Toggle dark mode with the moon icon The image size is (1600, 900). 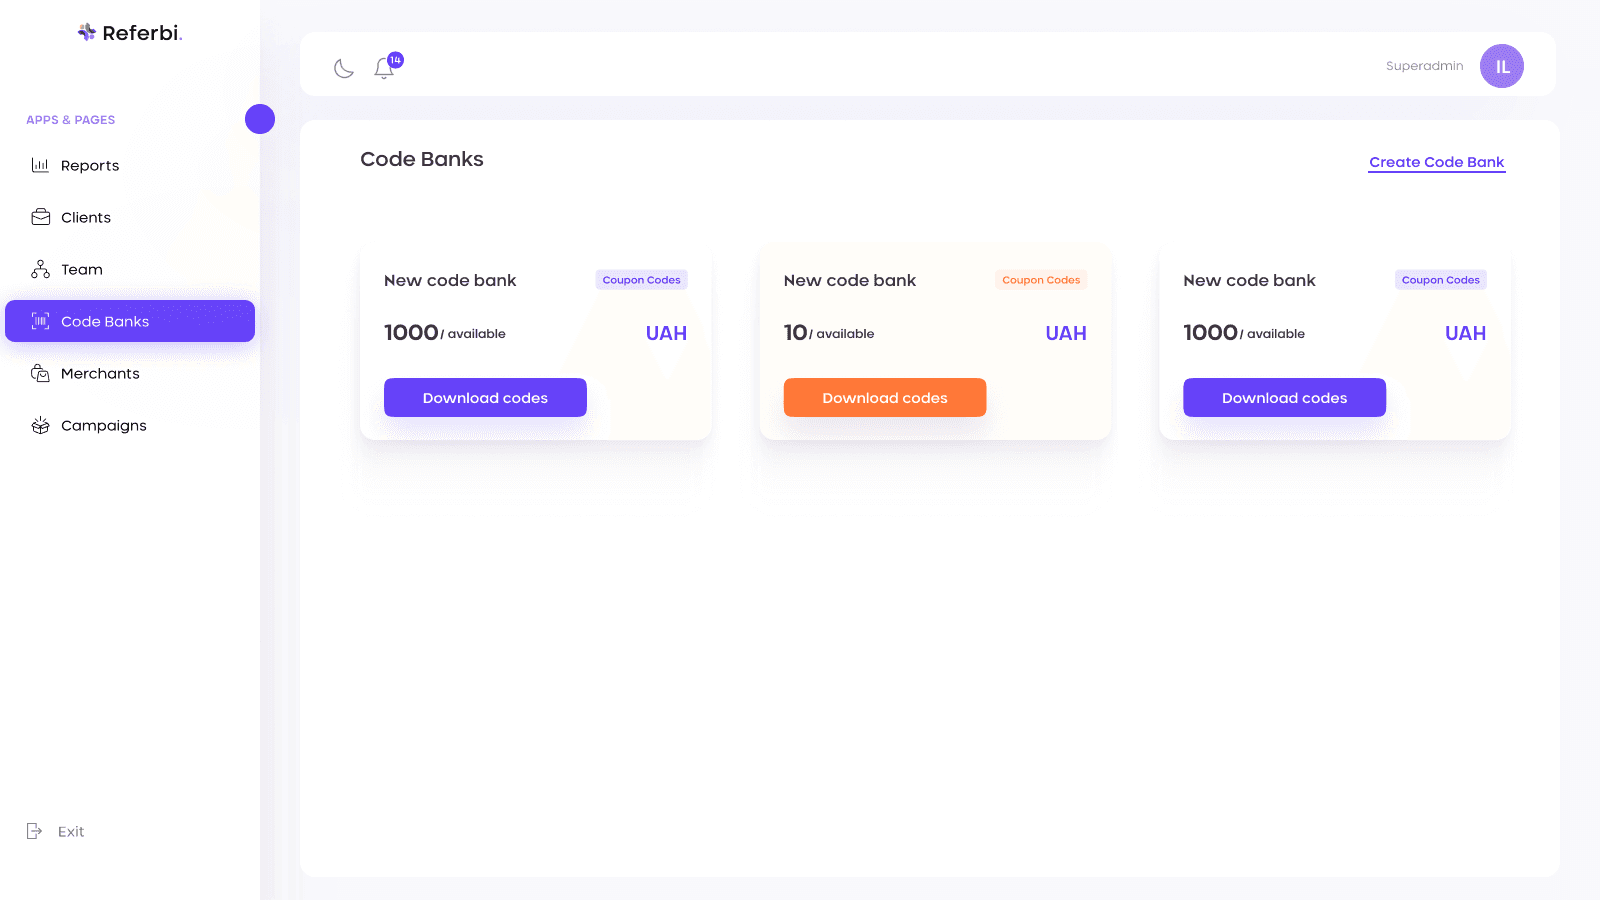[x=343, y=68]
